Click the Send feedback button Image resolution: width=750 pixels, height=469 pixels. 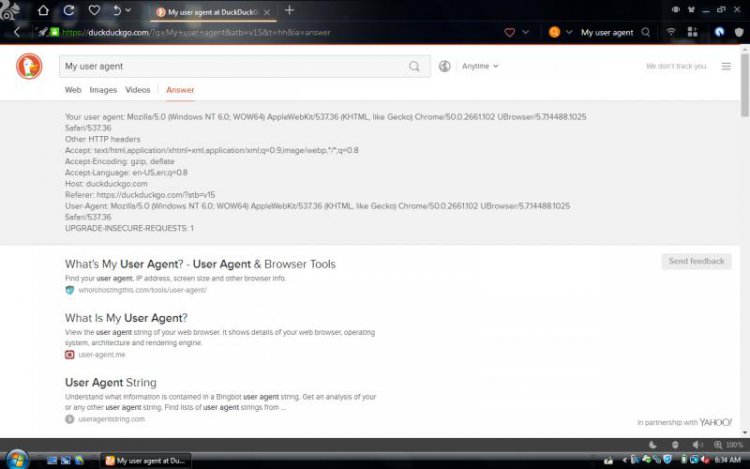[696, 261]
